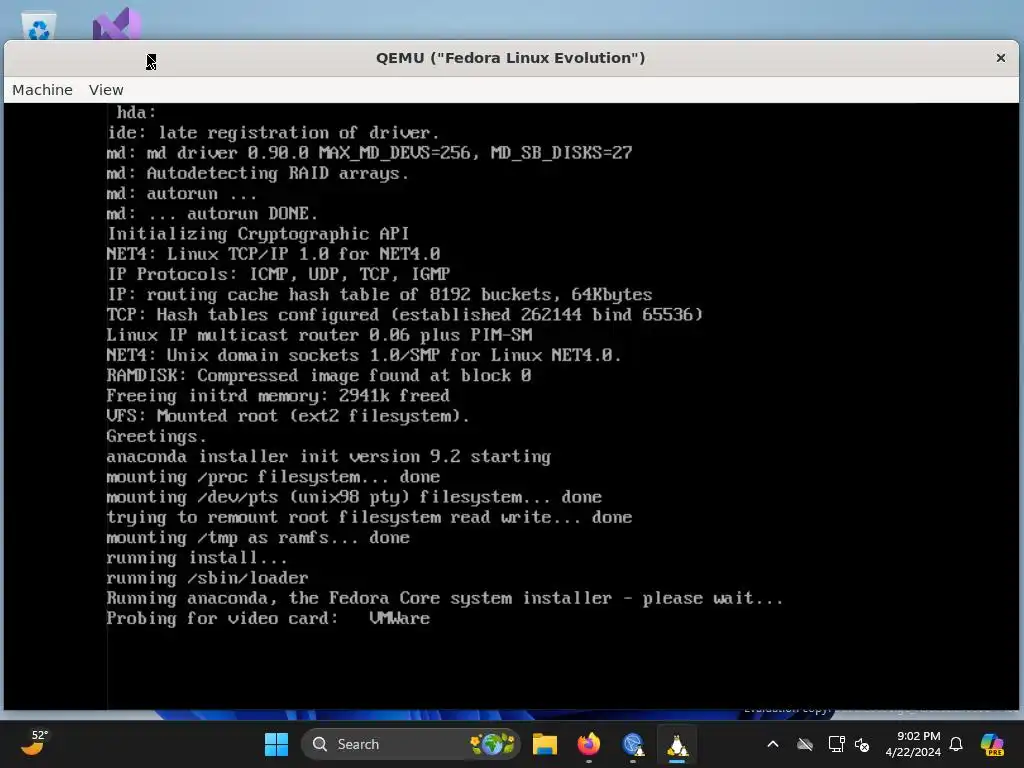Click the "Greetings." line

point(156,436)
